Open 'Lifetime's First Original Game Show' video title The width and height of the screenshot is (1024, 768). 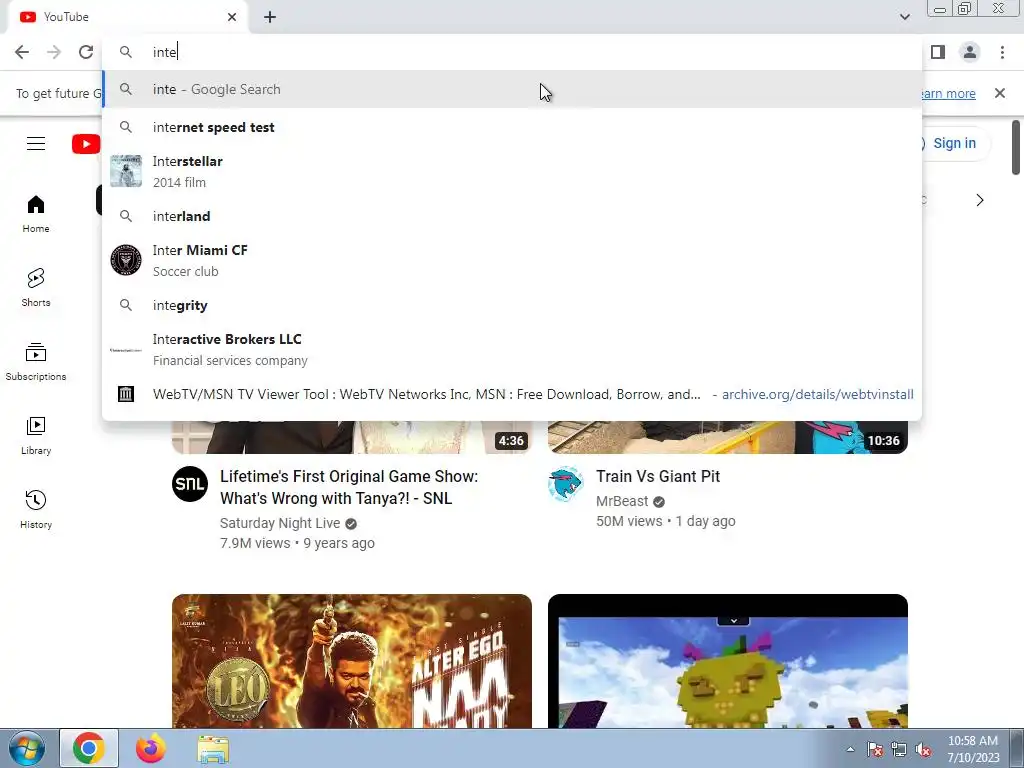(x=349, y=487)
